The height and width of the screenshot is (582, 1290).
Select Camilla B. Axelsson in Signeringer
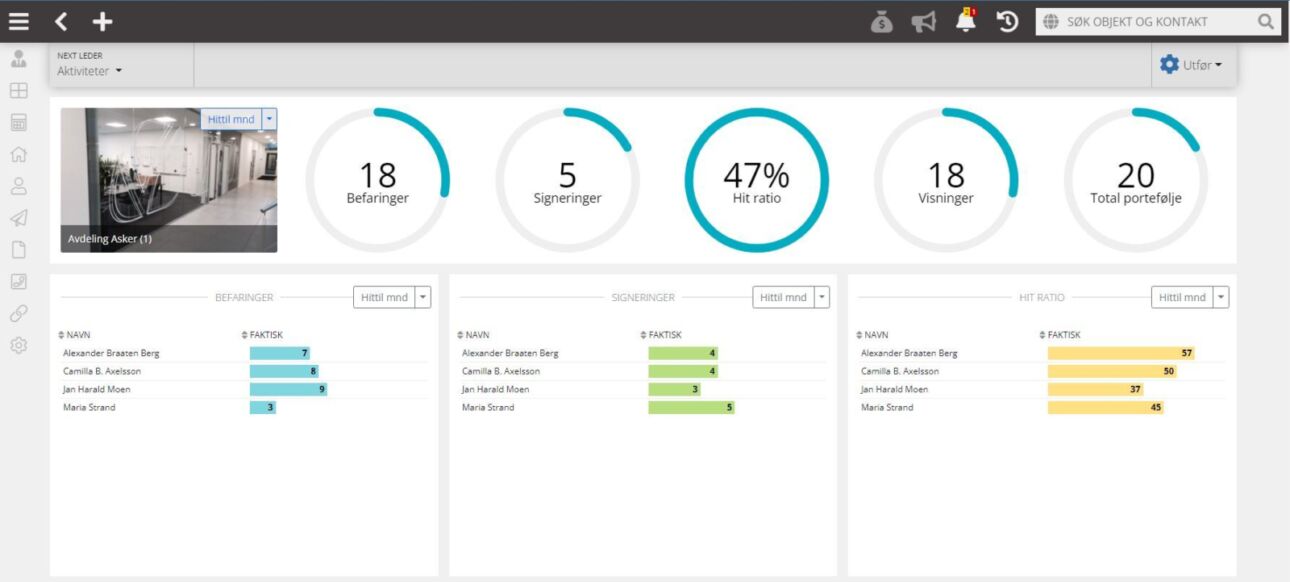[x=501, y=371]
